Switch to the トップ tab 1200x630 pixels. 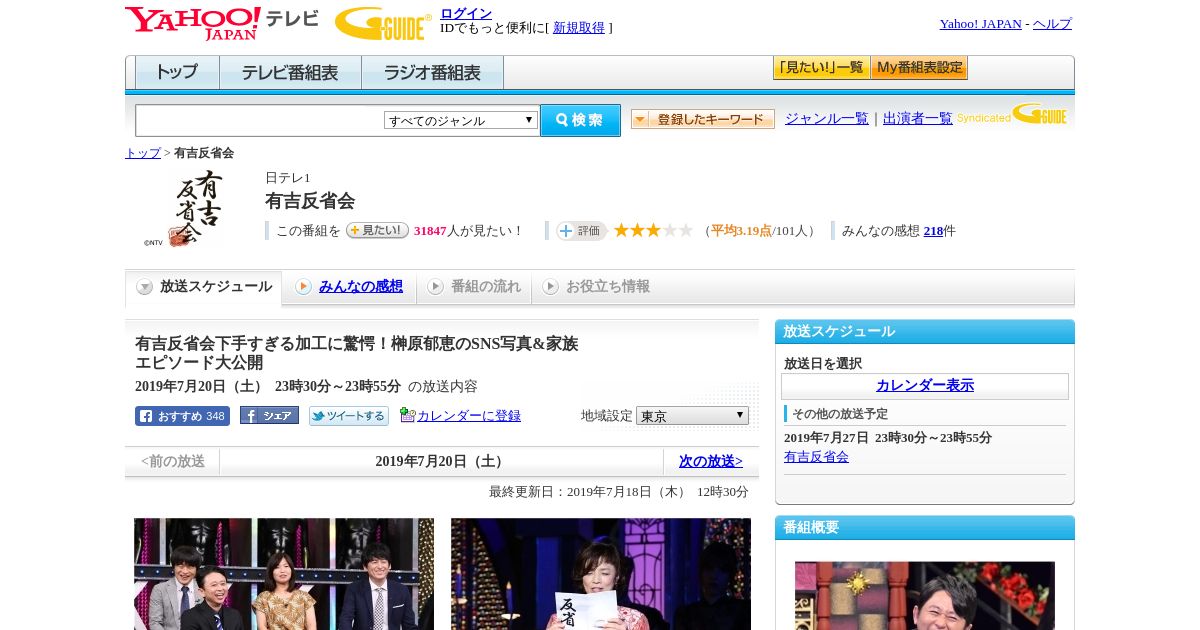(177, 73)
